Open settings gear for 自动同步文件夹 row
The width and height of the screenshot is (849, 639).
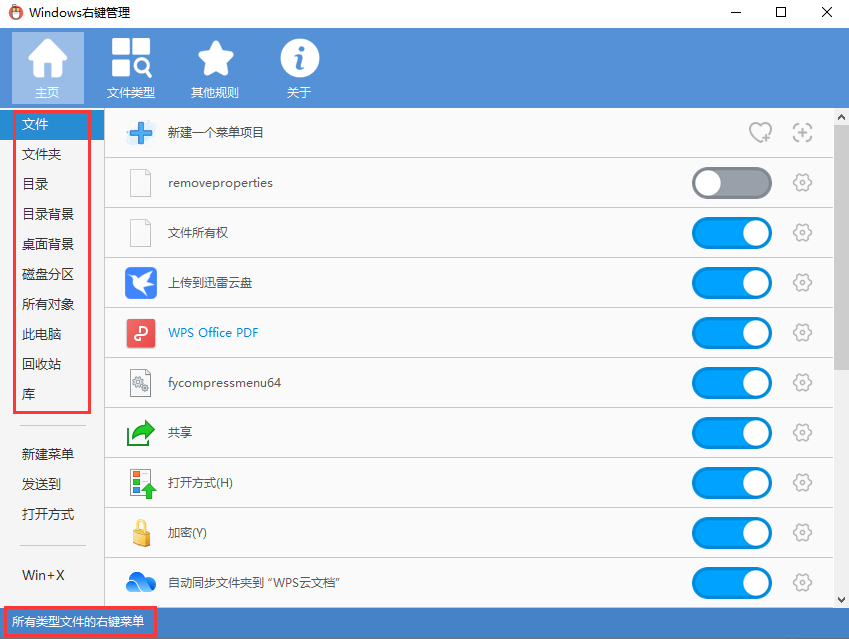coord(802,583)
